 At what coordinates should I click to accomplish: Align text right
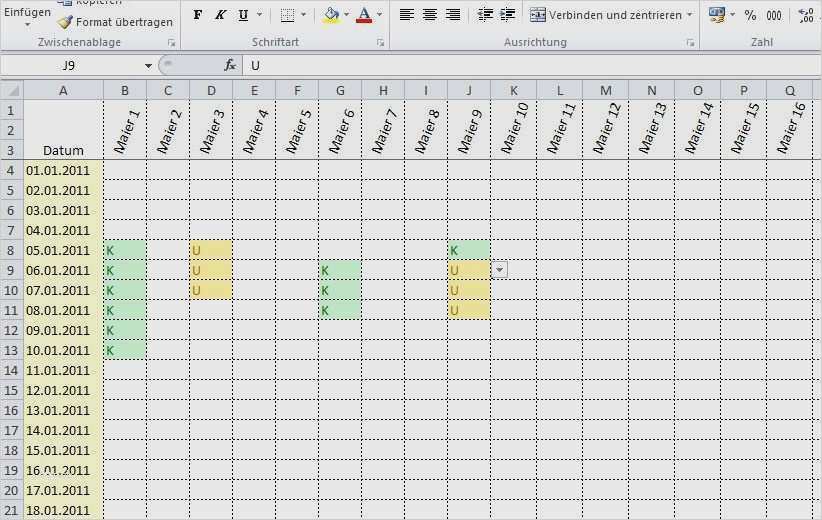click(452, 15)
